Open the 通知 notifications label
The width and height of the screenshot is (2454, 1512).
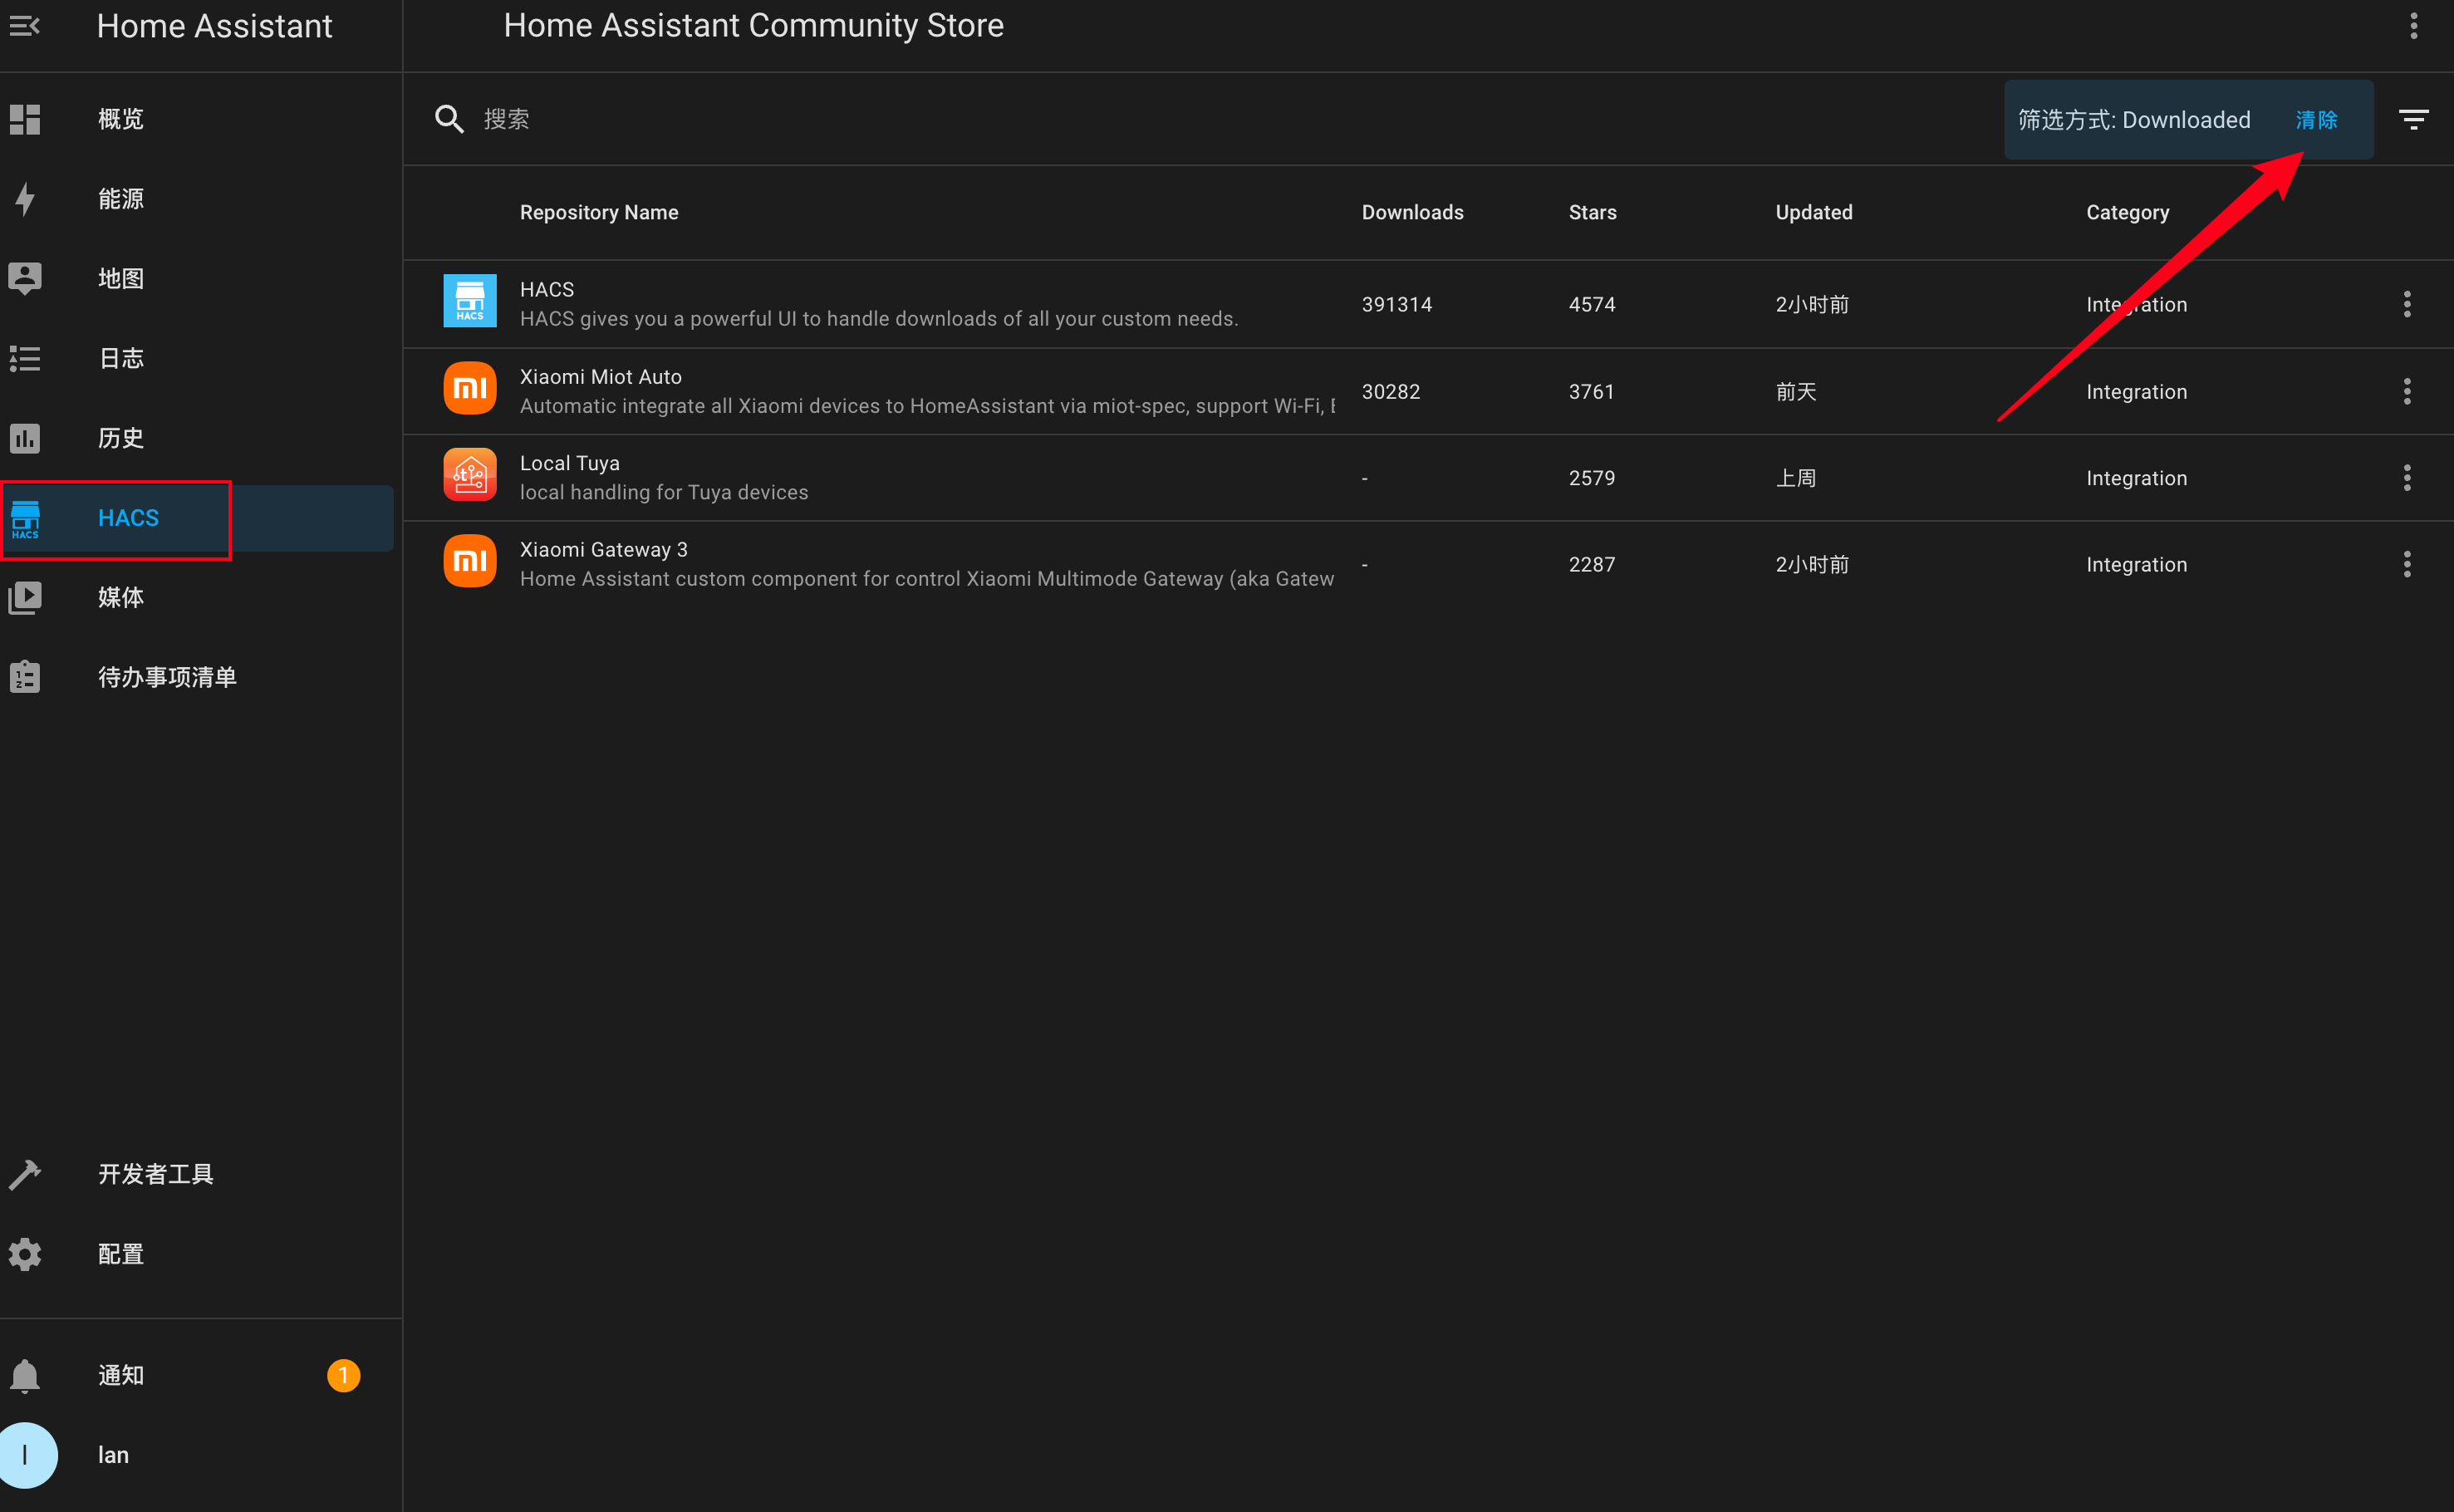pos(121,1375)
